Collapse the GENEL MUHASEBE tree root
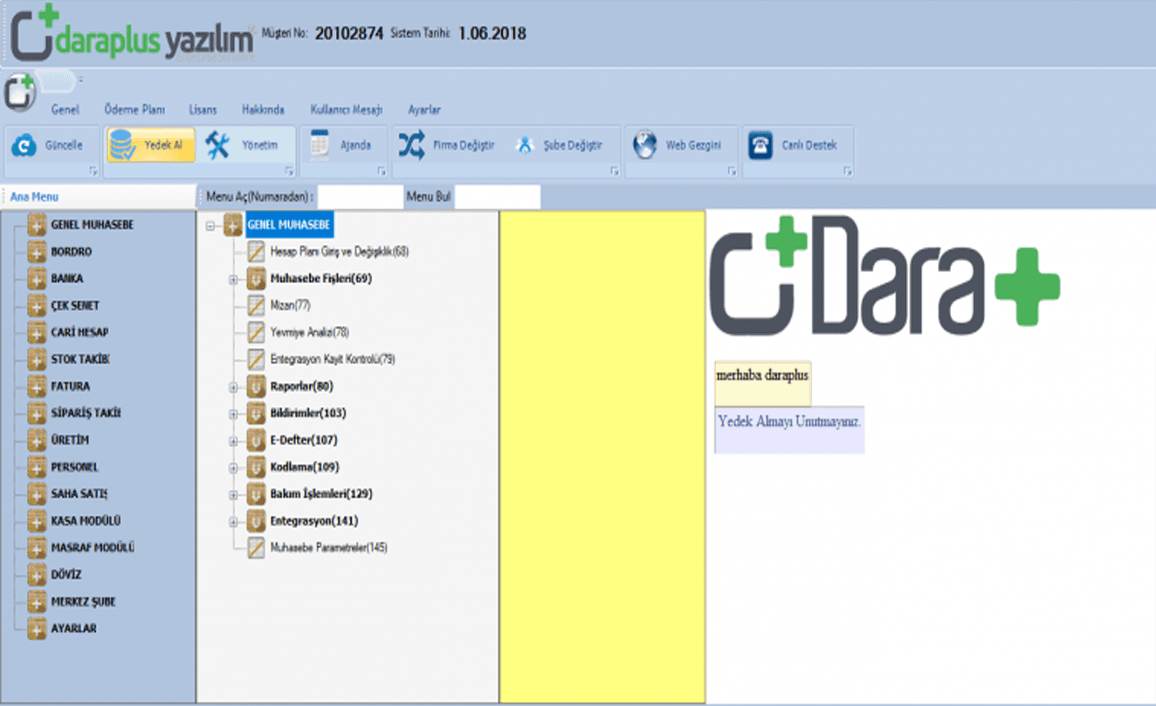Screen dimensions: 1156x706 [x=211, y=226]
